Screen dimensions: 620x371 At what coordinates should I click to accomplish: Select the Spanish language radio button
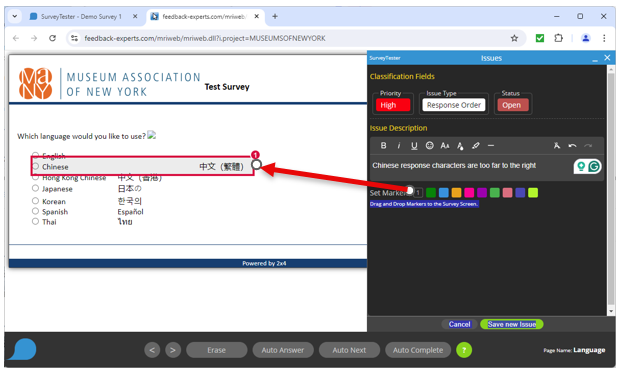(x=36, y=211)
